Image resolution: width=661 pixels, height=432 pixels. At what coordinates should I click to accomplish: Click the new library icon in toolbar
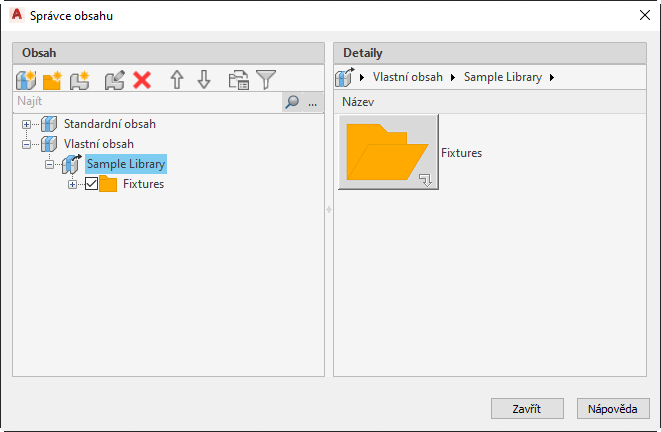[26, 80]
